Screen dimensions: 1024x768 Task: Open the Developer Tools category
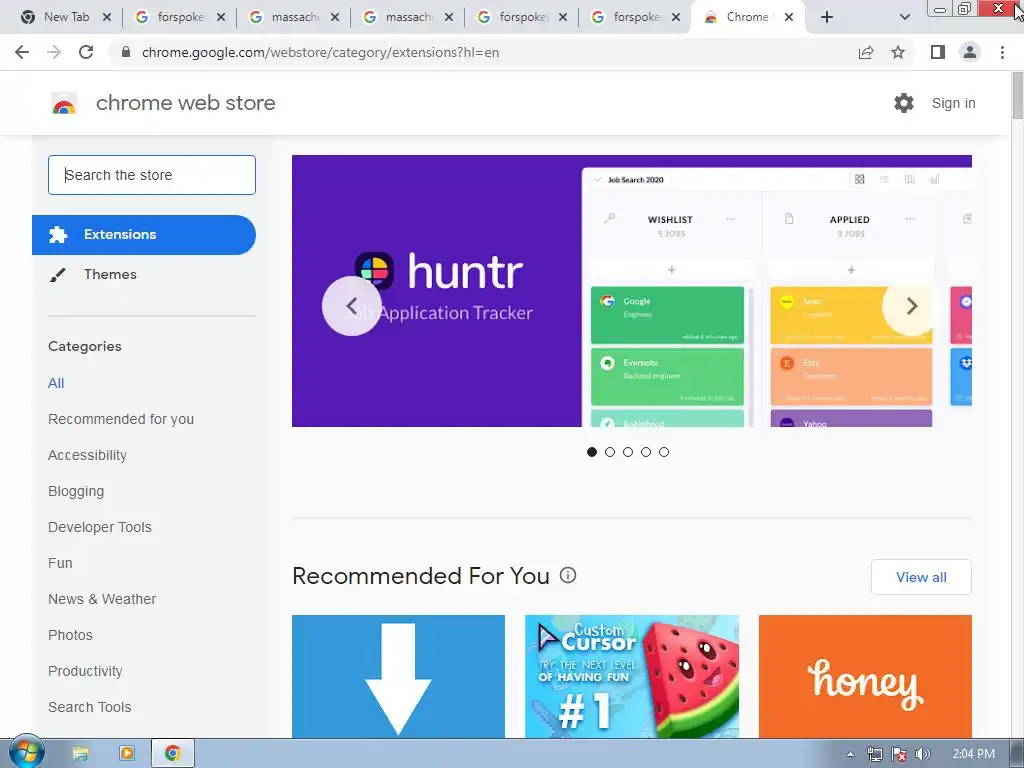[x=100, y=527]
